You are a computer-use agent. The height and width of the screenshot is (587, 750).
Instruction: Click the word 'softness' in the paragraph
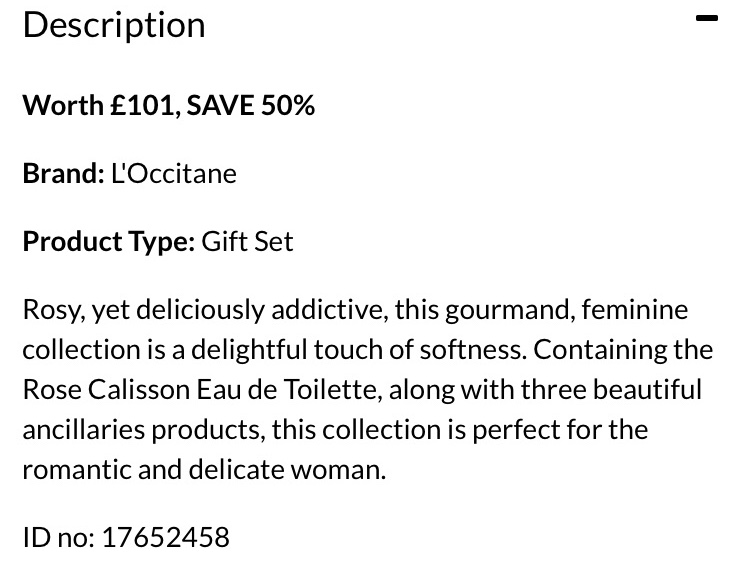(x=463, y=349)
